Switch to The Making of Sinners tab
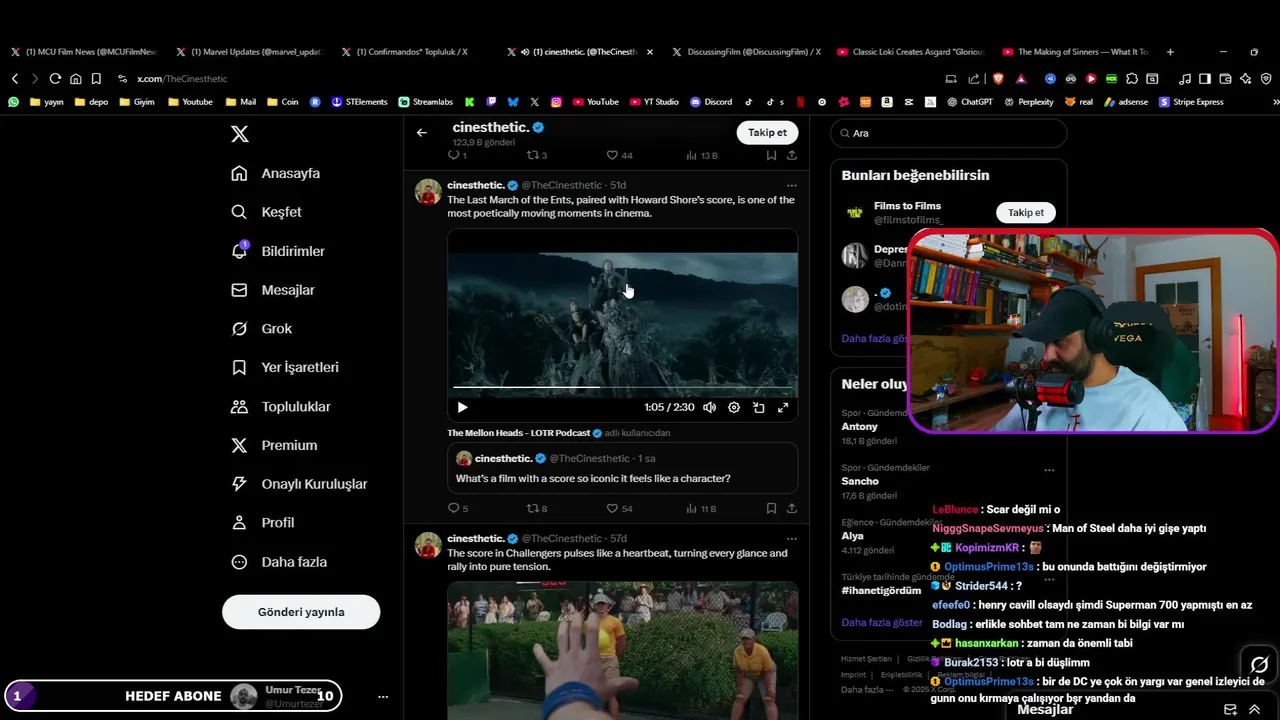 click(x=1076, y=52)
